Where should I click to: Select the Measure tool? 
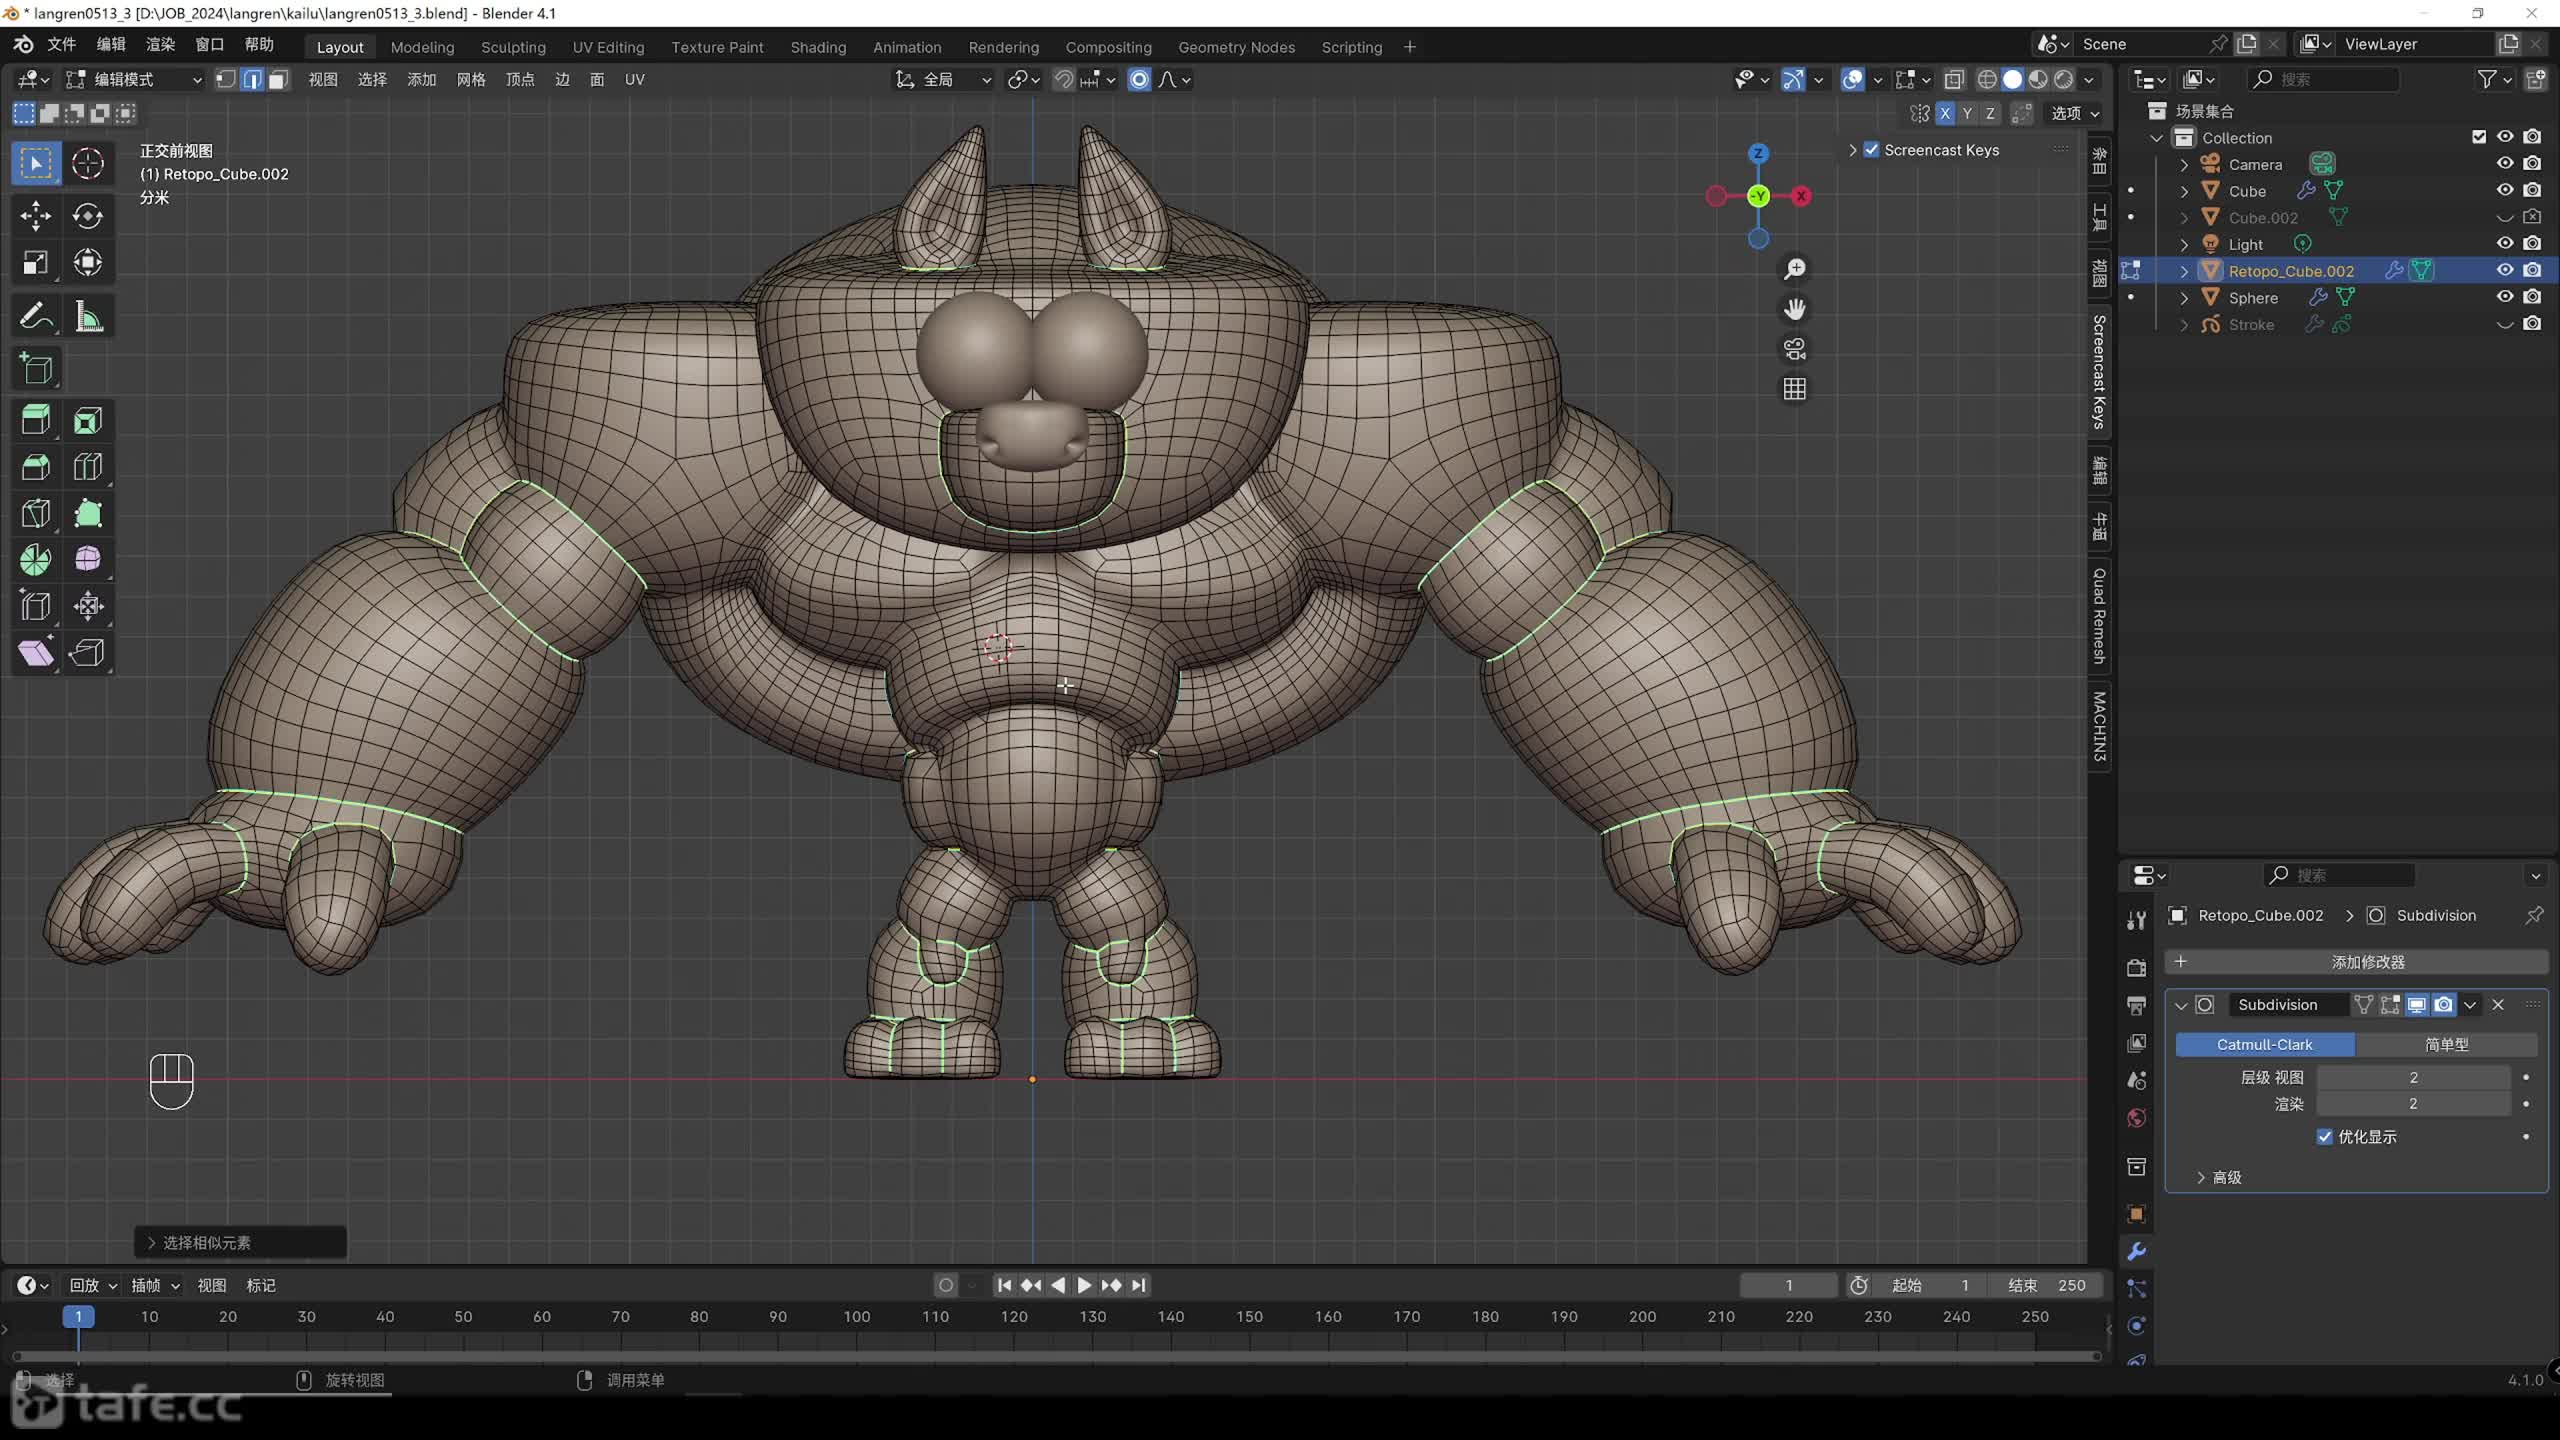coord(88,317)
